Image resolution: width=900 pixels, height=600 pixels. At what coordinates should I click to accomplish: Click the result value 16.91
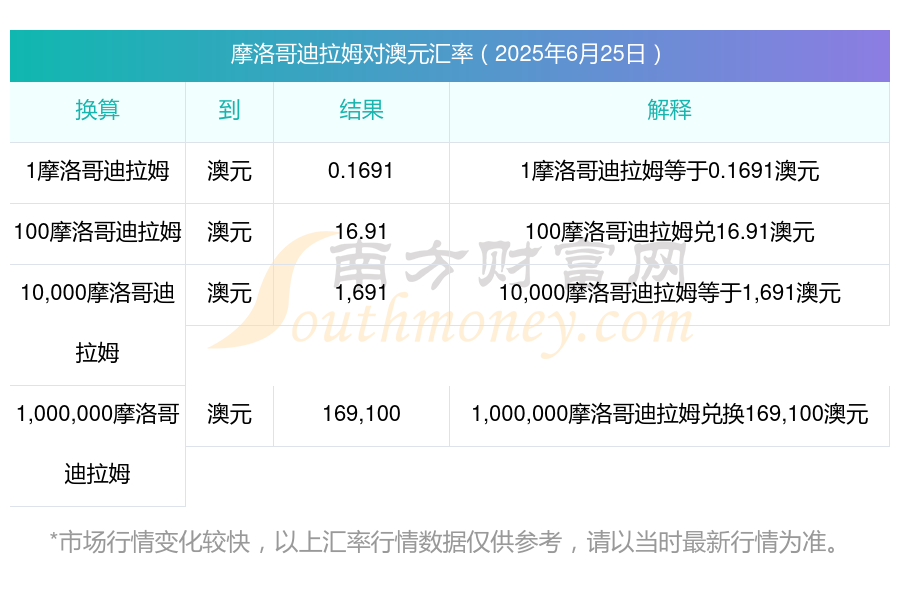(x=361, y=232)
